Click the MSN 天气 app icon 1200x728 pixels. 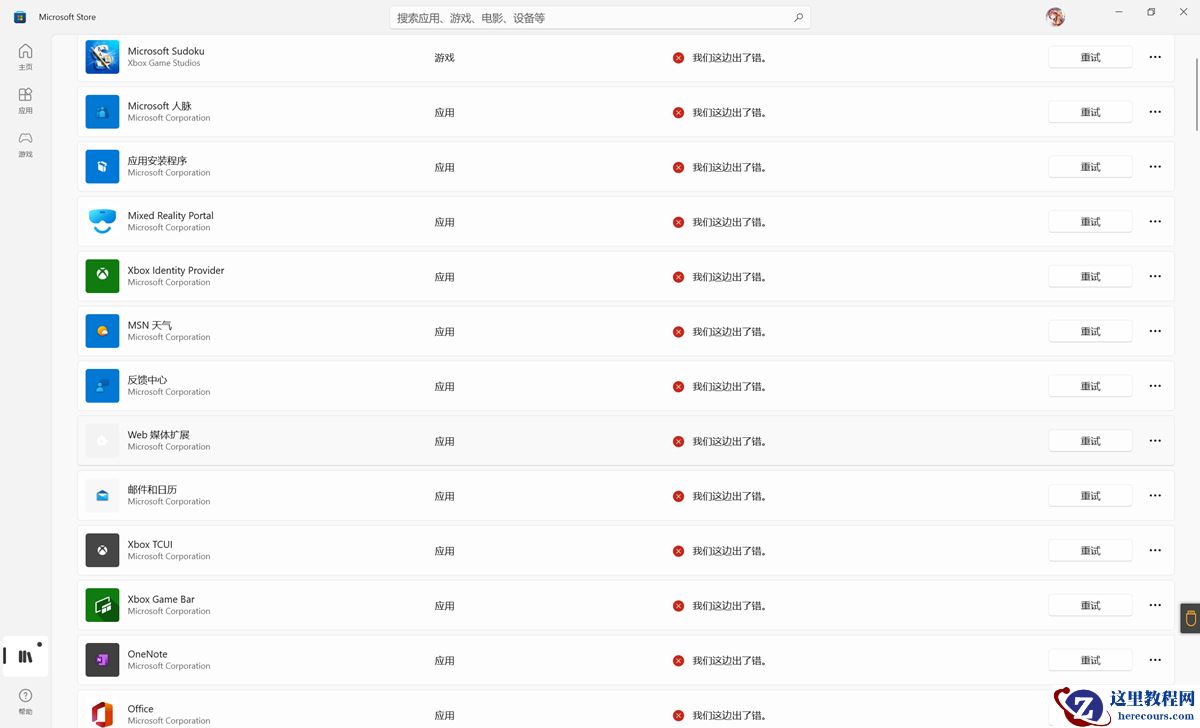click(102, 331)
